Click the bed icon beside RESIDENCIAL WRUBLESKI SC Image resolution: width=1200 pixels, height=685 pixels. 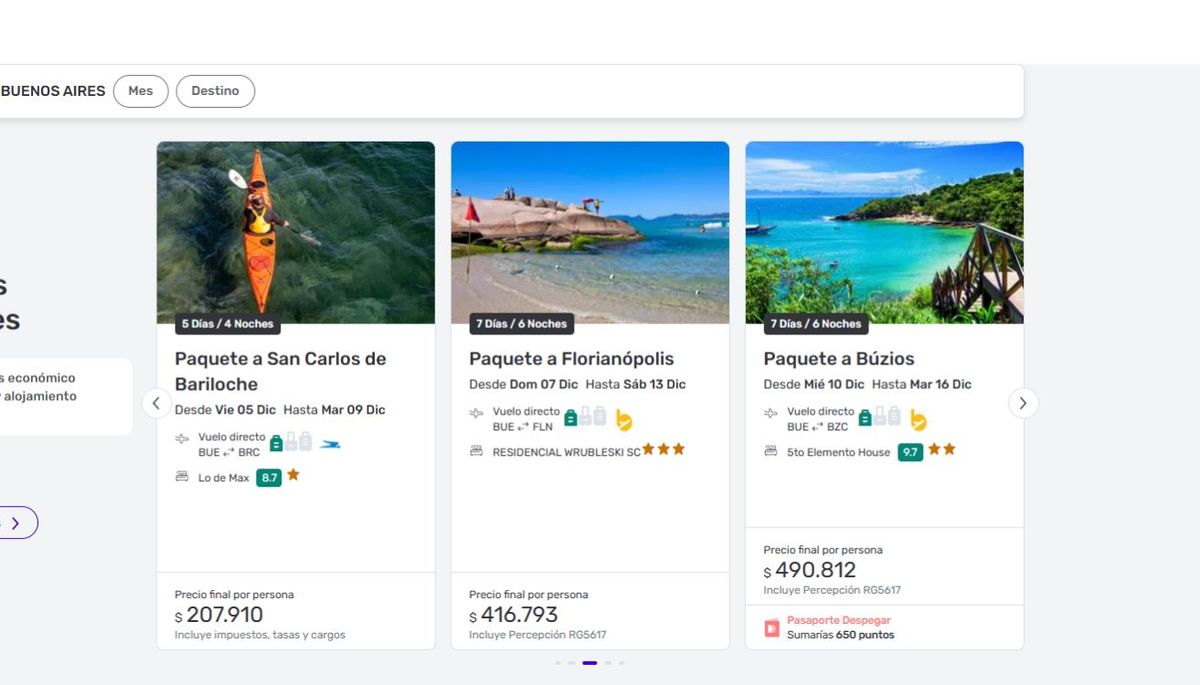pos(476,451)
